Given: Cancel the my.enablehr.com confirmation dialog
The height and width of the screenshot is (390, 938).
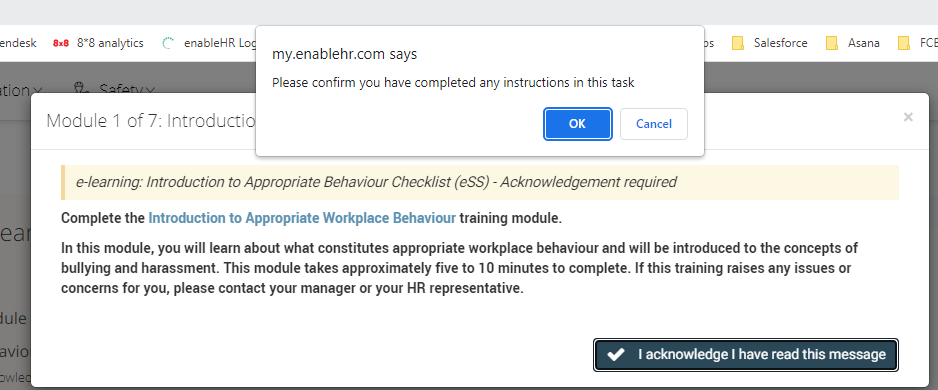Looking at the screenshot, I should pyautogui.click(x=653, y=124).
